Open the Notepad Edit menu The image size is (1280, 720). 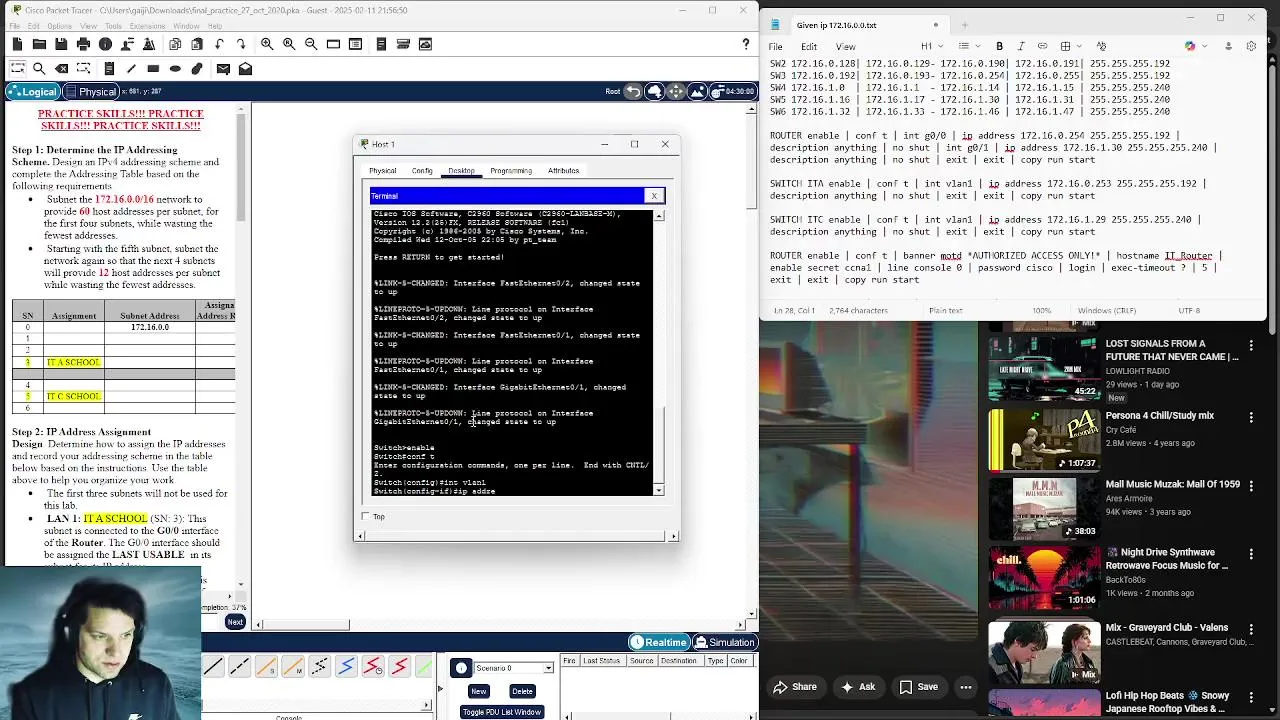click(810, 46)
